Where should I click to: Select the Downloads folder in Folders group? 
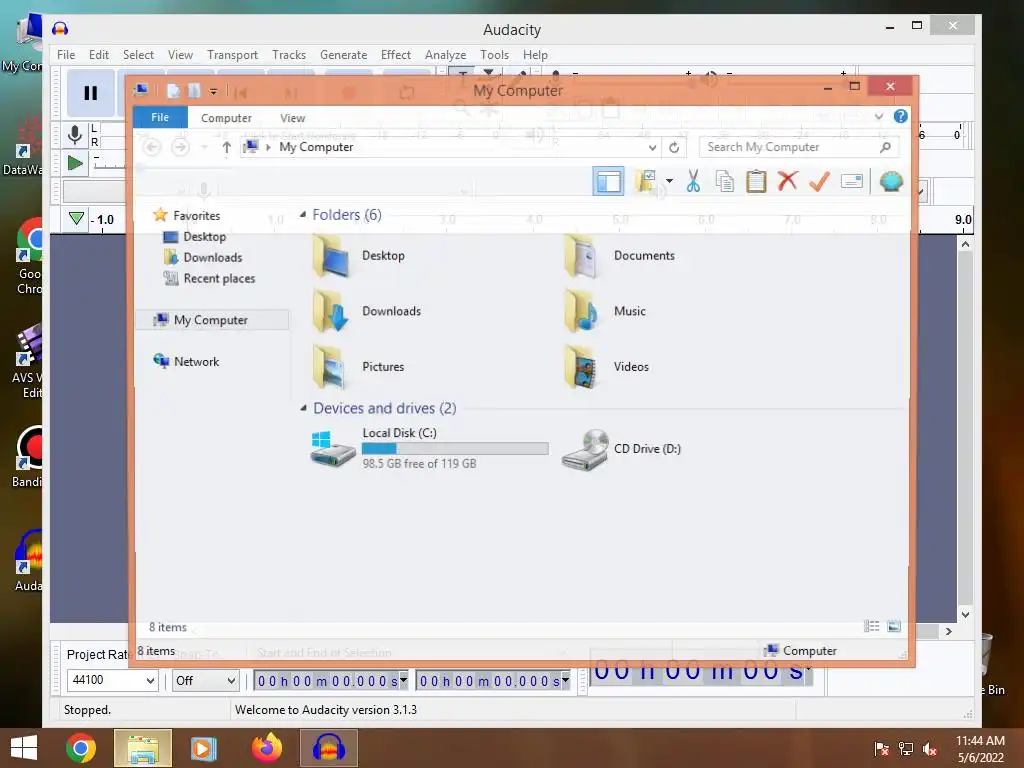click(x=366, y=312)
